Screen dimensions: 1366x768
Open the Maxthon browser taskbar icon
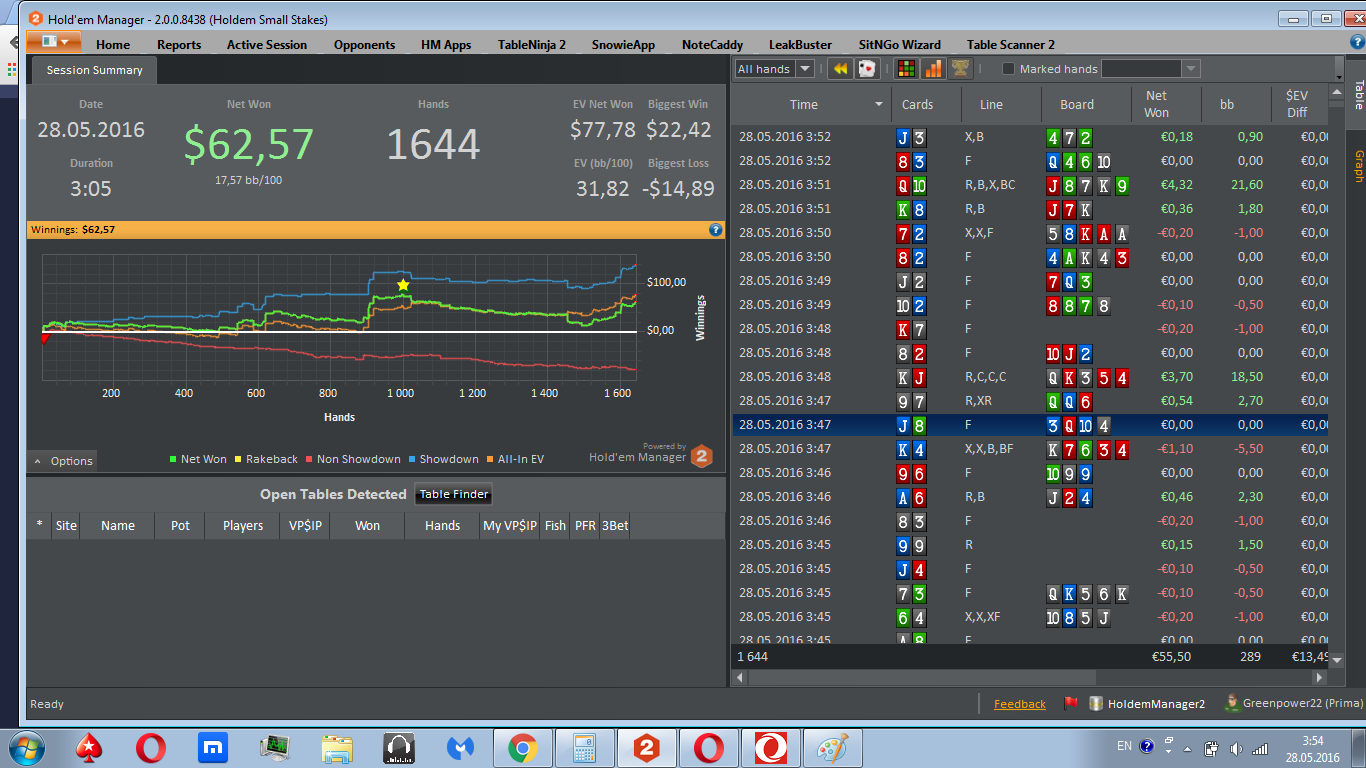click(213, 747)
